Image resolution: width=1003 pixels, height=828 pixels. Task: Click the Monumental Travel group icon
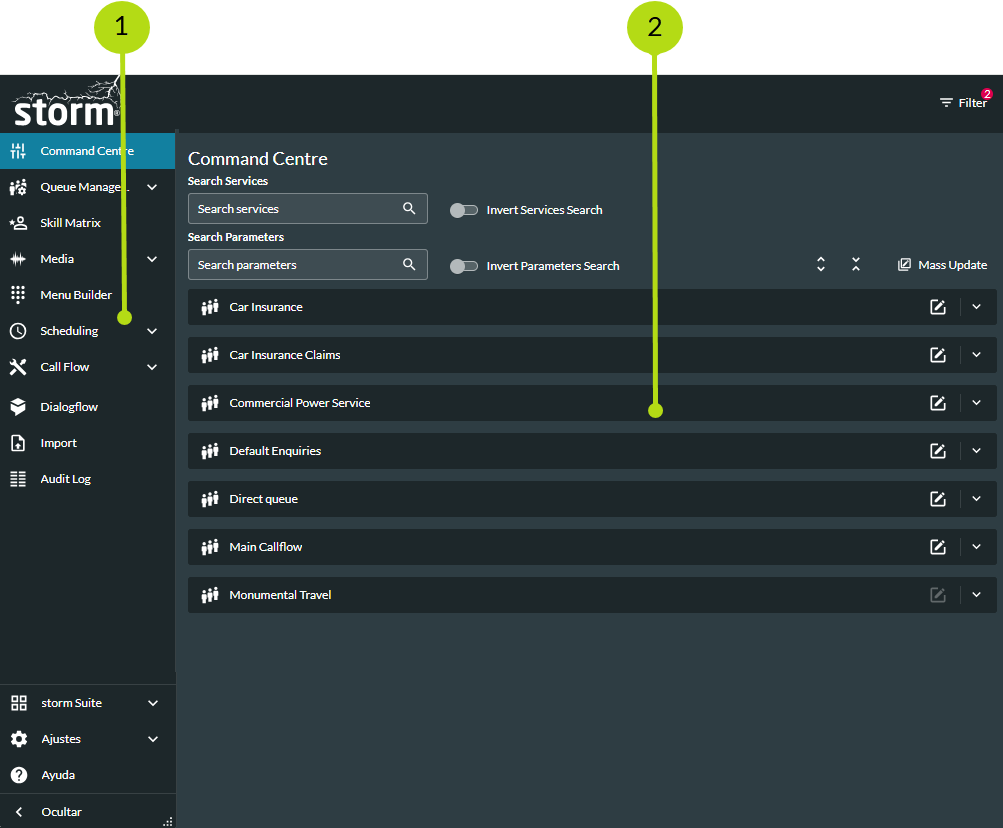(x=210, y=595)
